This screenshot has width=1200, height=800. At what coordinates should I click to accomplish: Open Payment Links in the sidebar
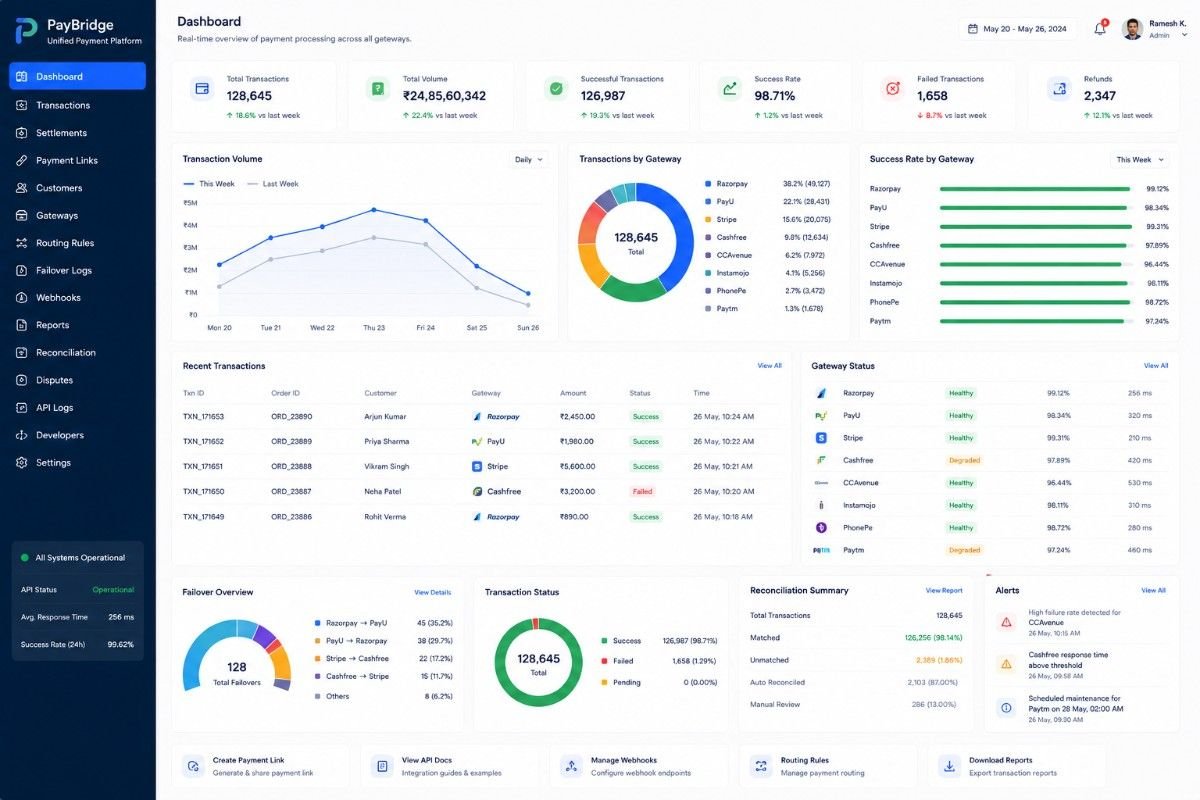click(77, 160)
